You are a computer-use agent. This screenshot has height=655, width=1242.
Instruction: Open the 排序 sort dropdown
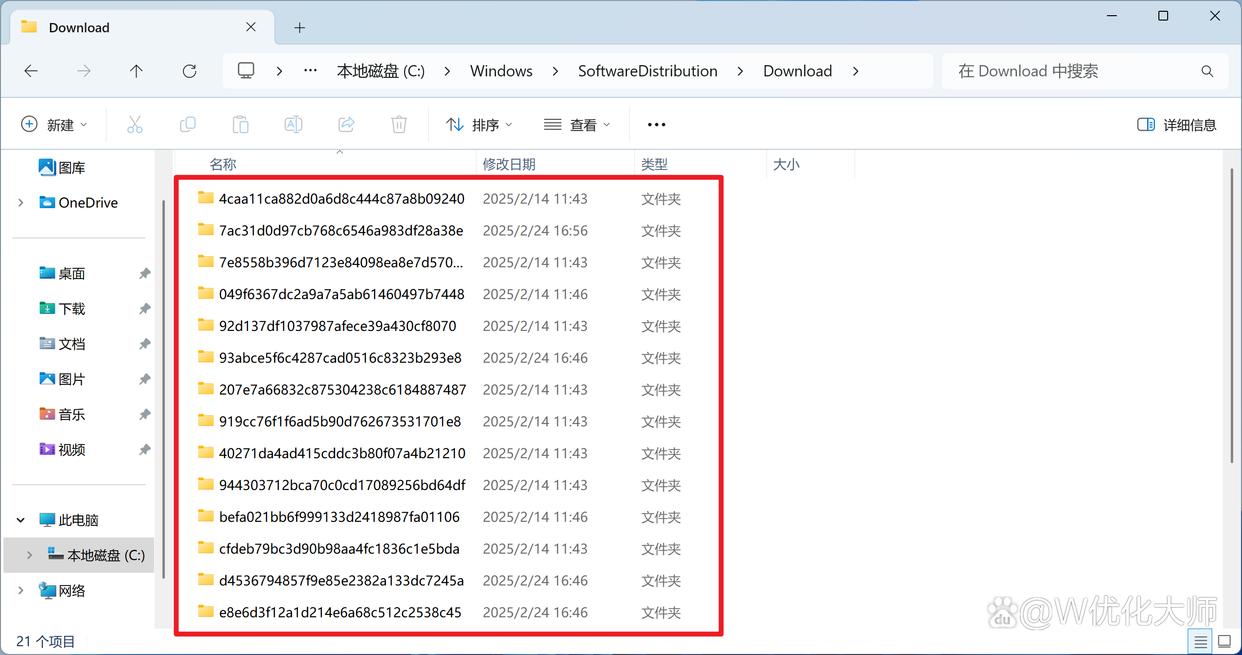pyautogui.click(x=479, y=125)
